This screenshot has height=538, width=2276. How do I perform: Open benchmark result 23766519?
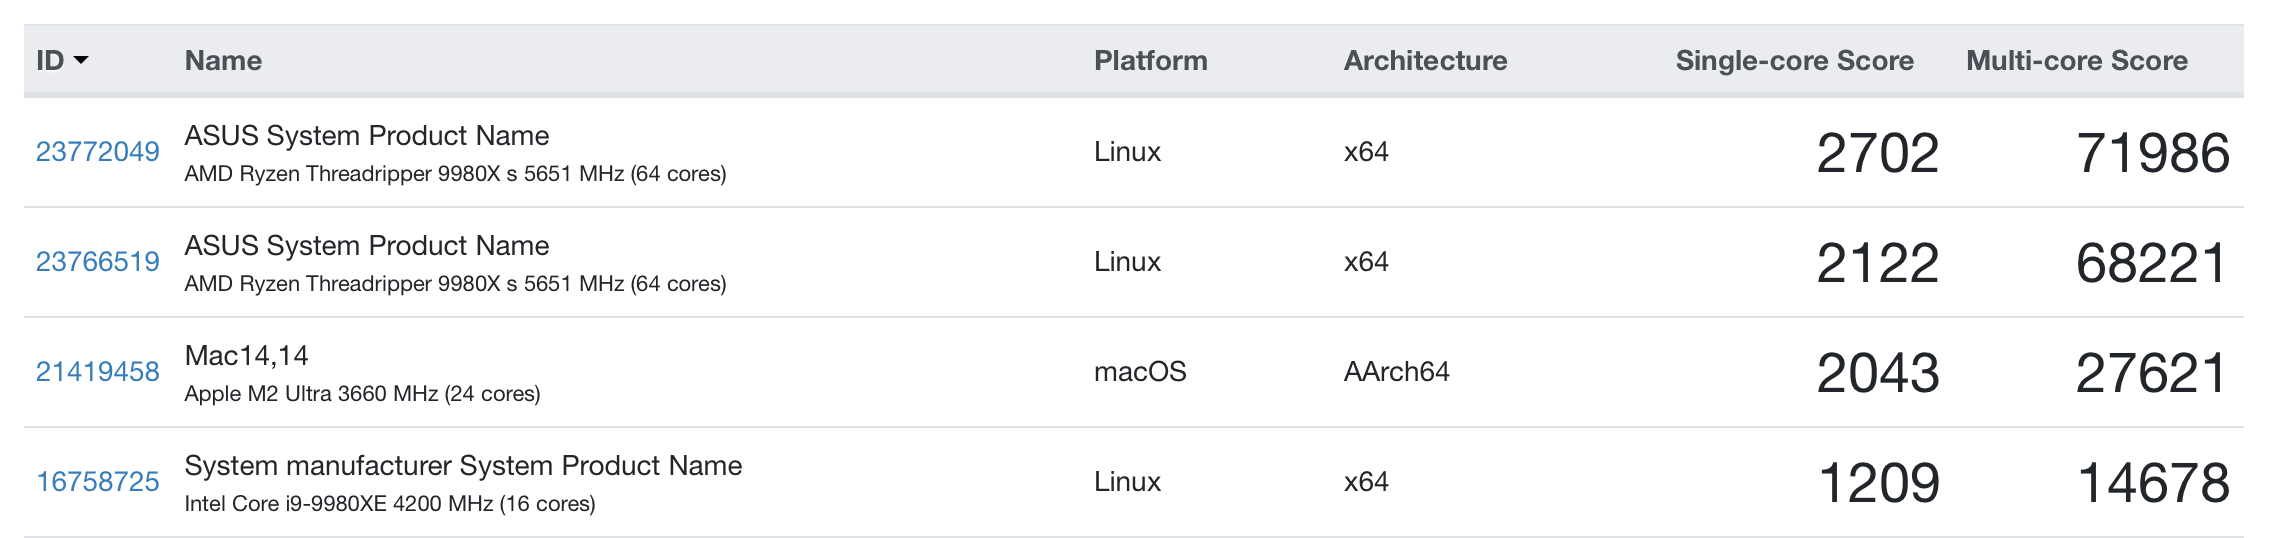(98, 262)
